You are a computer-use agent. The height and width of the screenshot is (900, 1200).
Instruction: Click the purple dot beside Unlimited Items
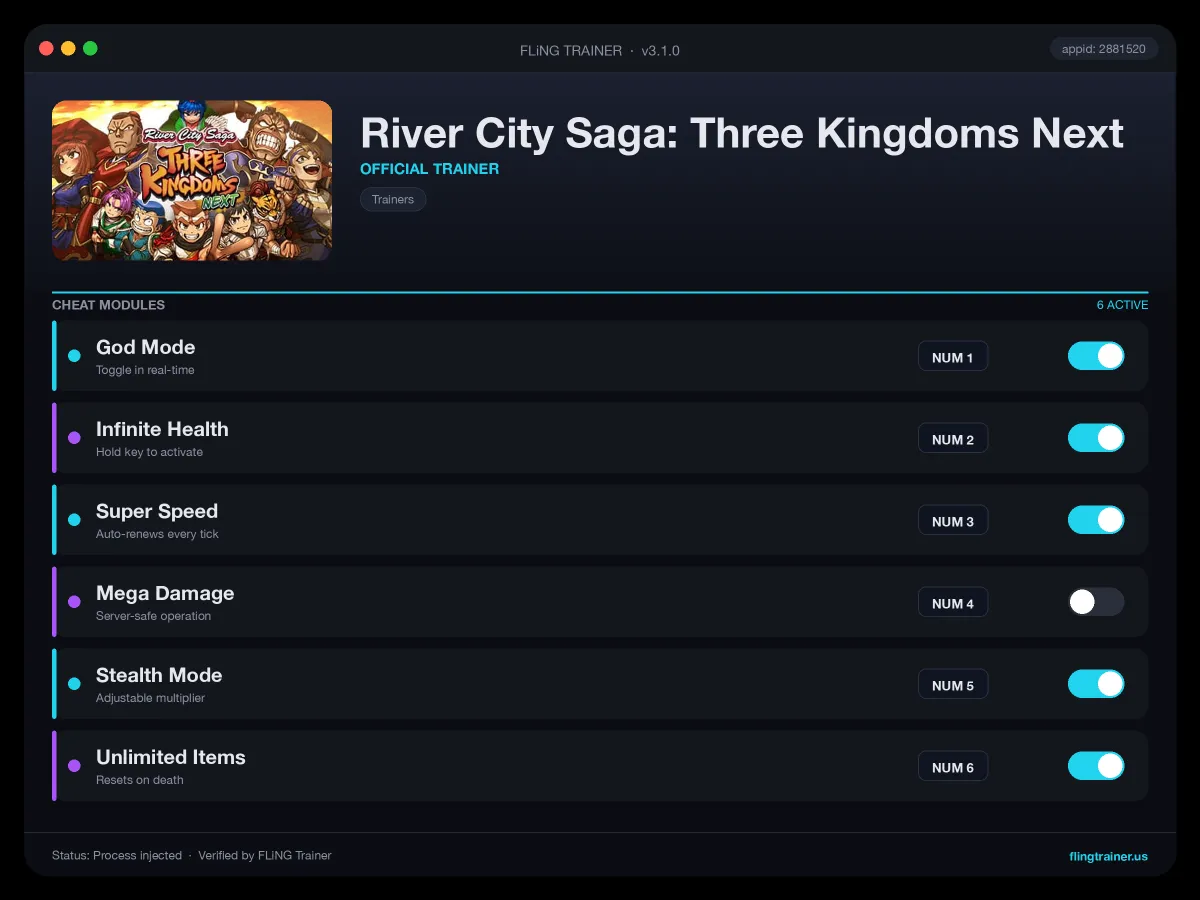(x=74, y=766)
